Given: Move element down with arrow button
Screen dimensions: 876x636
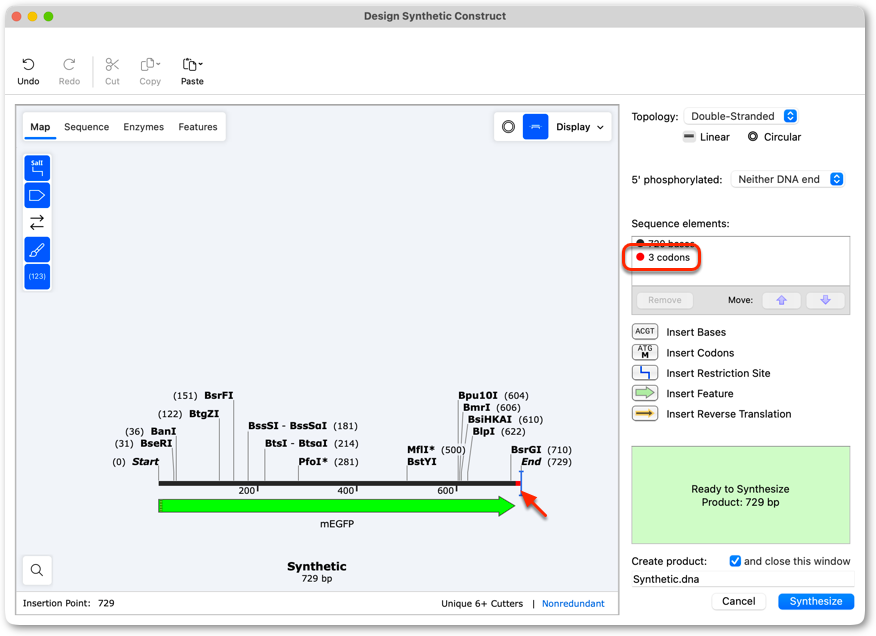Looking at the screenshot, I should [825, 300].
